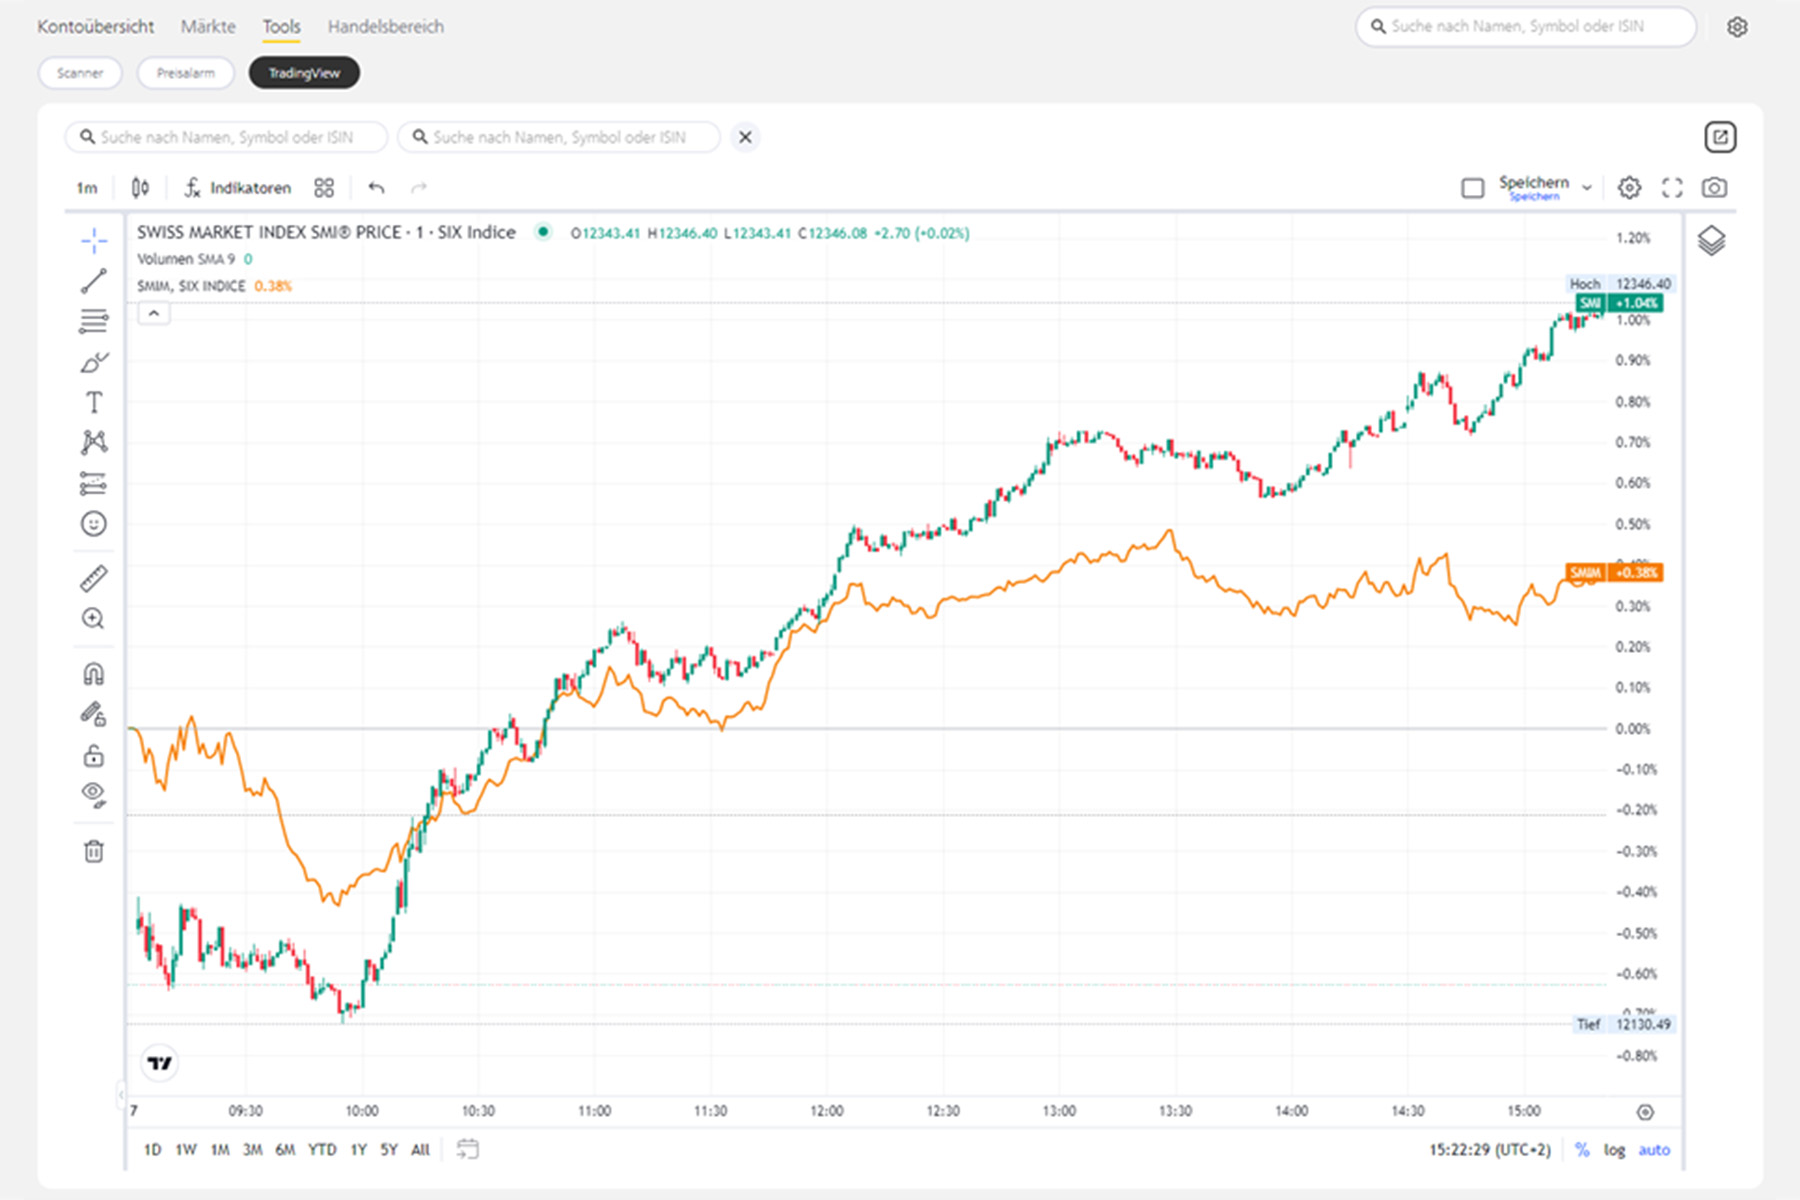The image size is (1800, 1200).
Task: Set range to 6M
Action: click(x=285, y=1150)
